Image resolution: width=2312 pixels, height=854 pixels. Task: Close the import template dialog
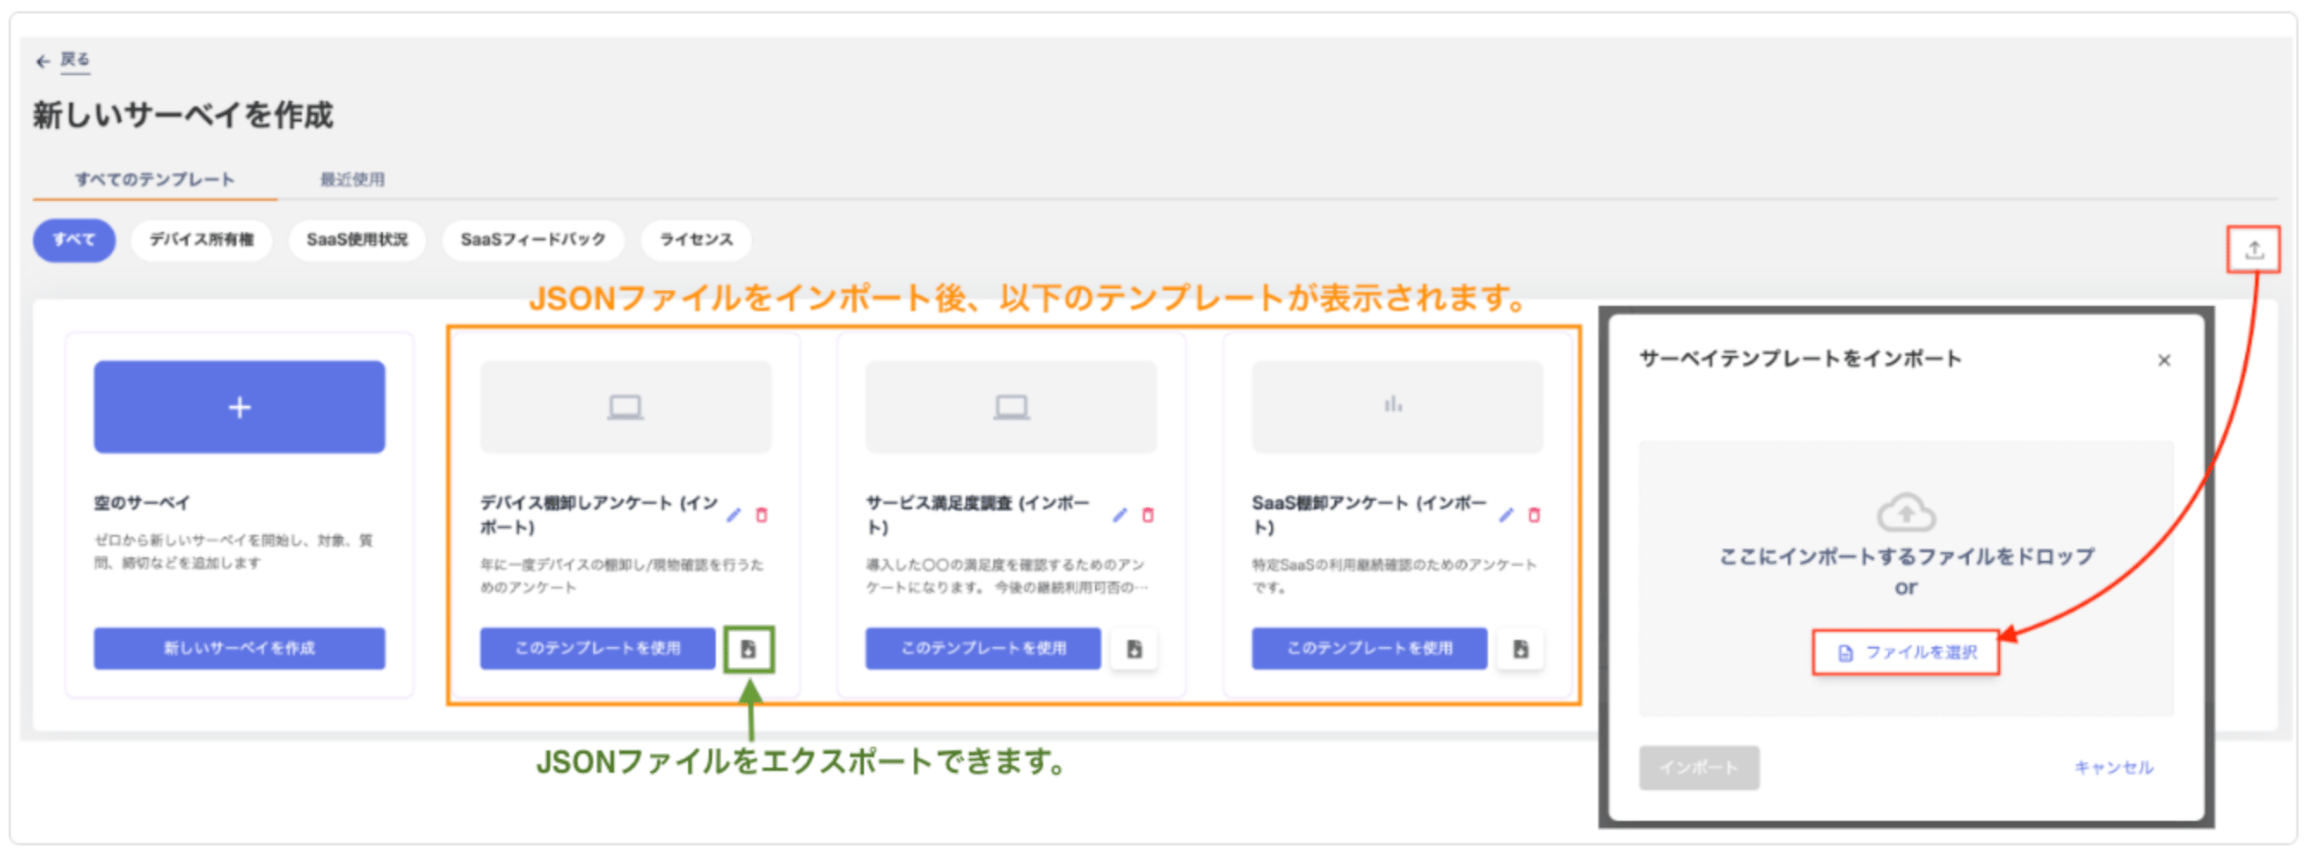tap(2164, 360)
